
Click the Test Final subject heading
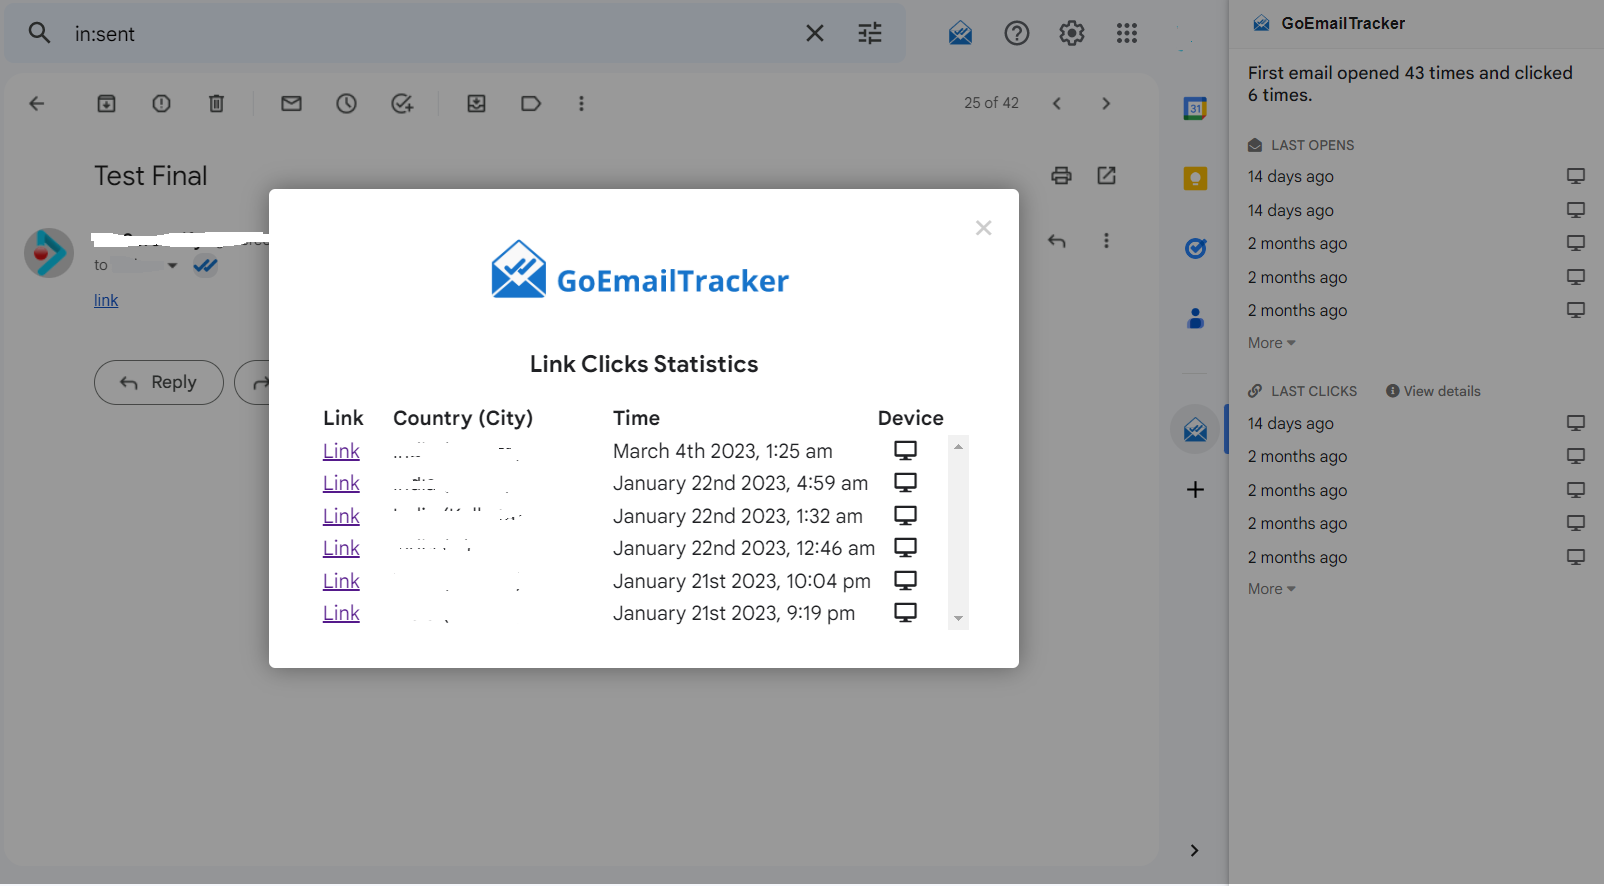tap(151, 176)
